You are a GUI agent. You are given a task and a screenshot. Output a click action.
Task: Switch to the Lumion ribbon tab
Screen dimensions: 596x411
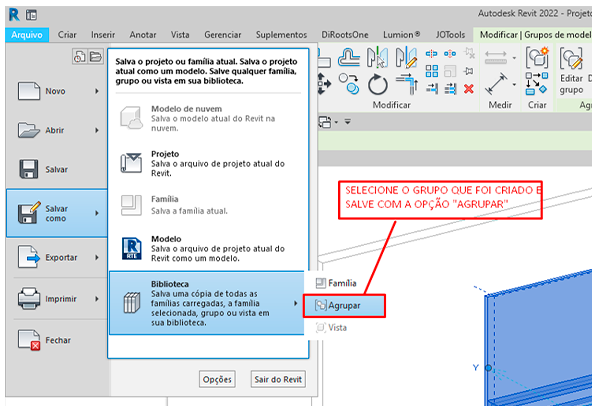(401, 35)
